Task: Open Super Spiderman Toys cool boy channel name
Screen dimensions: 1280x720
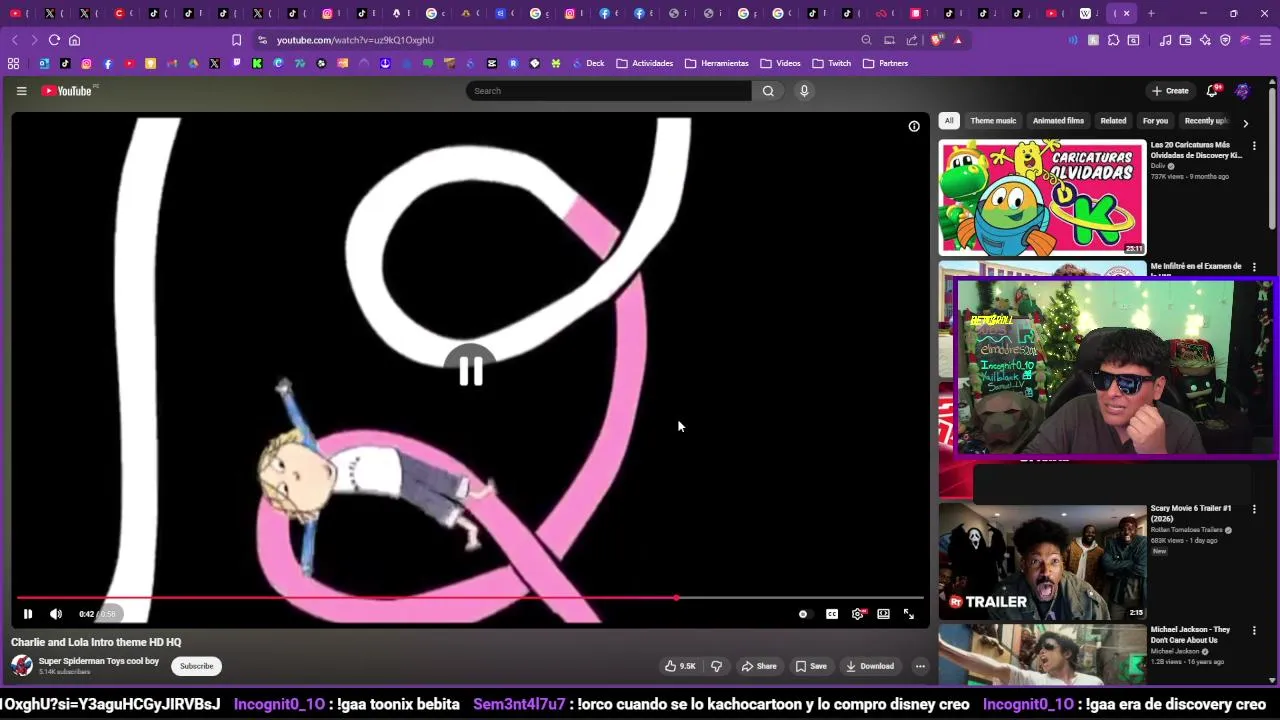Action: click(x=99, y=661)
